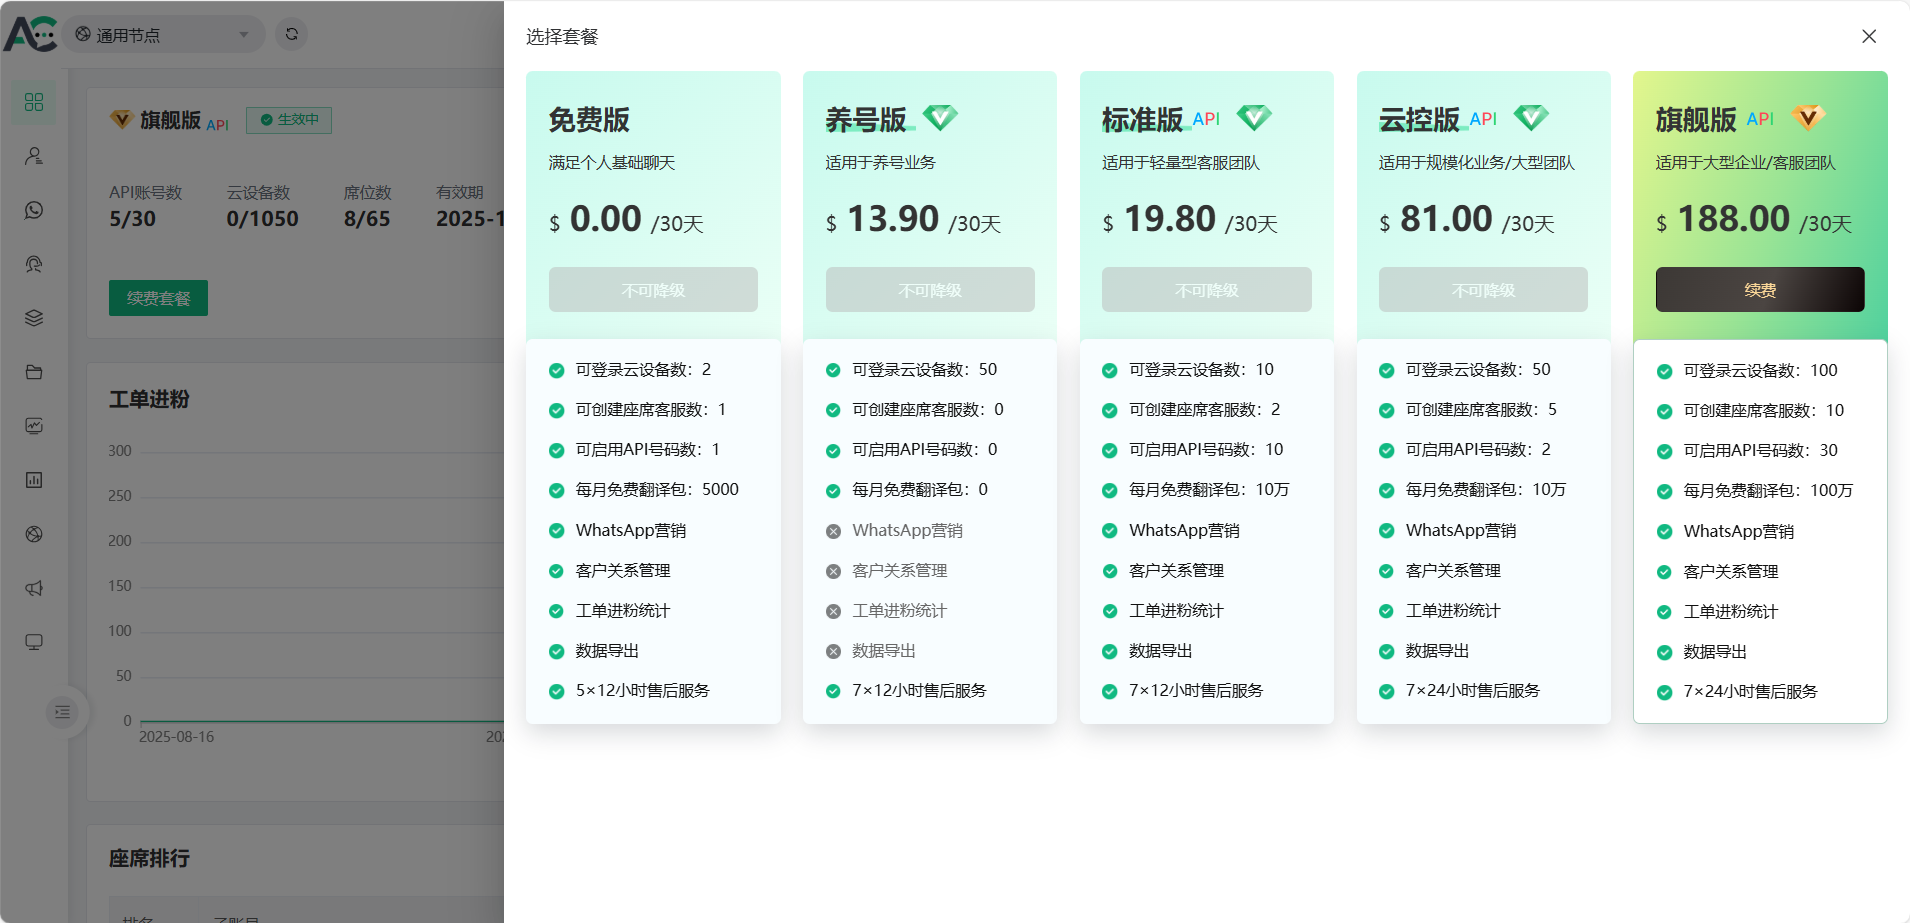The height and width of the screenshot is (923, 1910).
Task: Click the 养号版 green diamond icon
Action: (940, 118)
